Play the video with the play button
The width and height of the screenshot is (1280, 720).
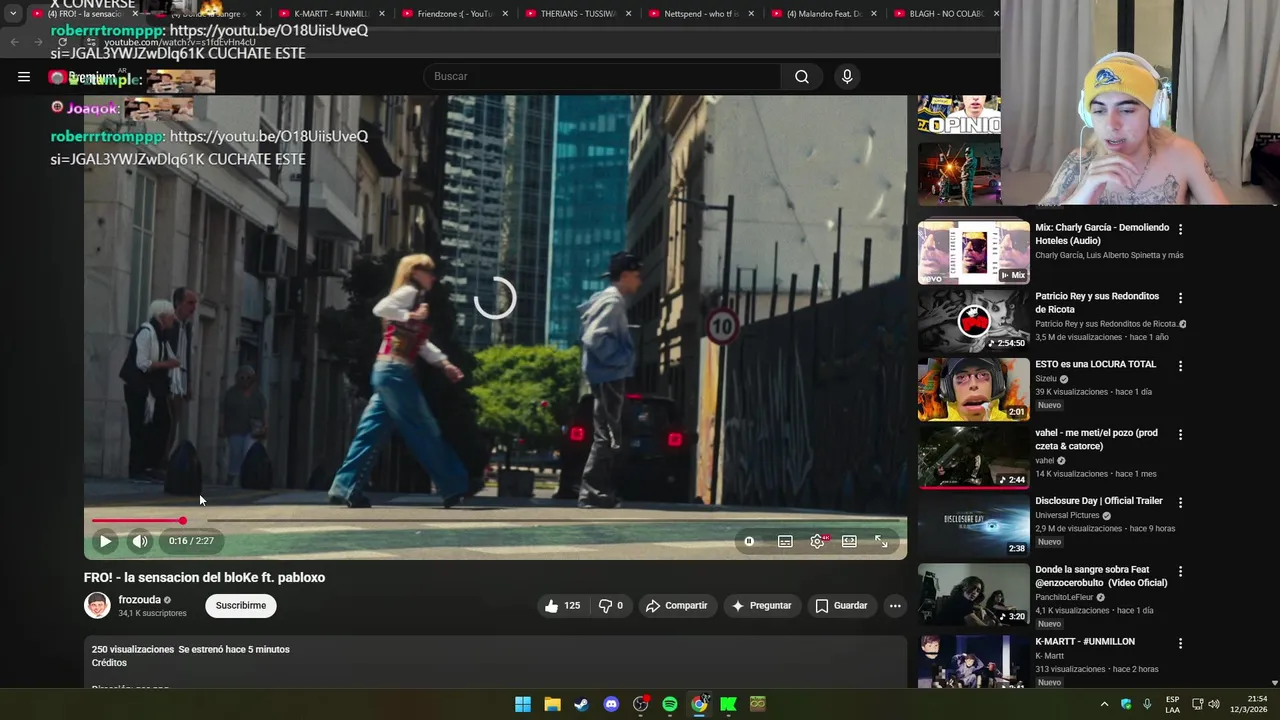tap(105, 541)
